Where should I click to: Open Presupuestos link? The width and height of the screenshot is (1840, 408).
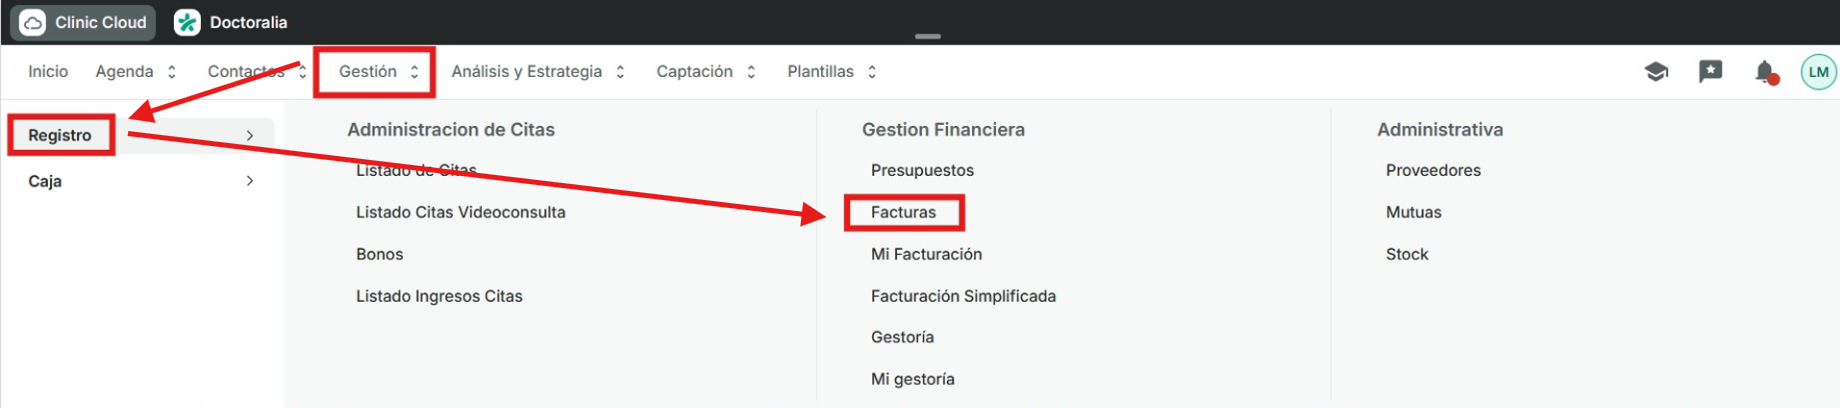tap(922, 170)
